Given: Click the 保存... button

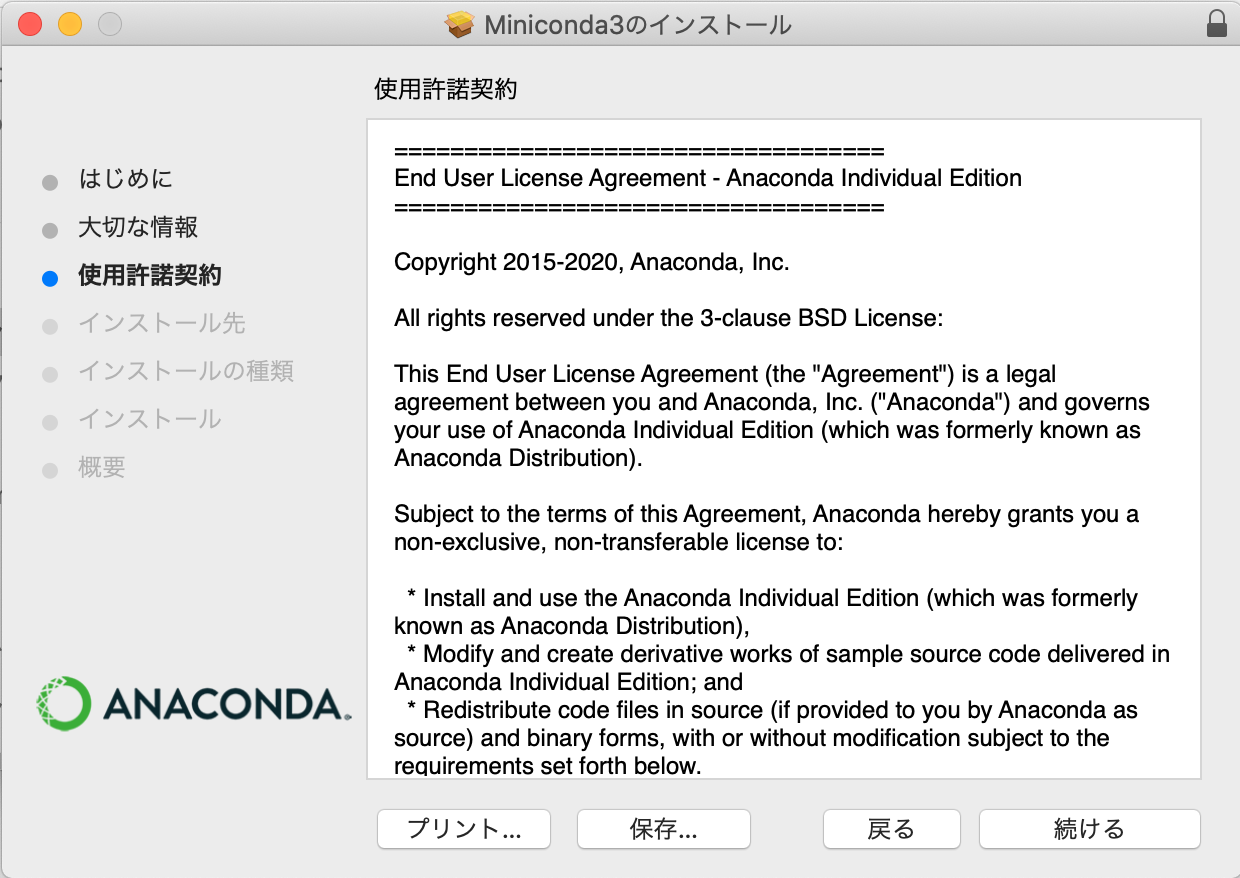Looking at the screenshot, I should click(664, 829).
